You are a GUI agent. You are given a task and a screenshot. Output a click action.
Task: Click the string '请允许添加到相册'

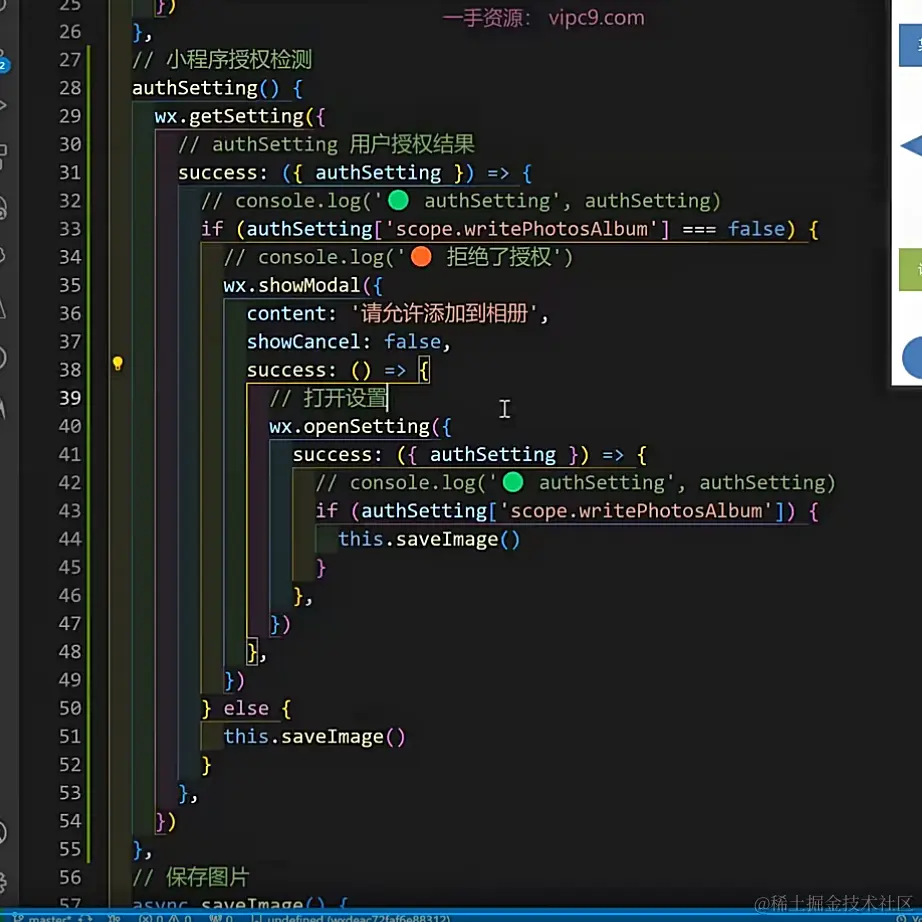pyautogui.click(x=445, y=313)
